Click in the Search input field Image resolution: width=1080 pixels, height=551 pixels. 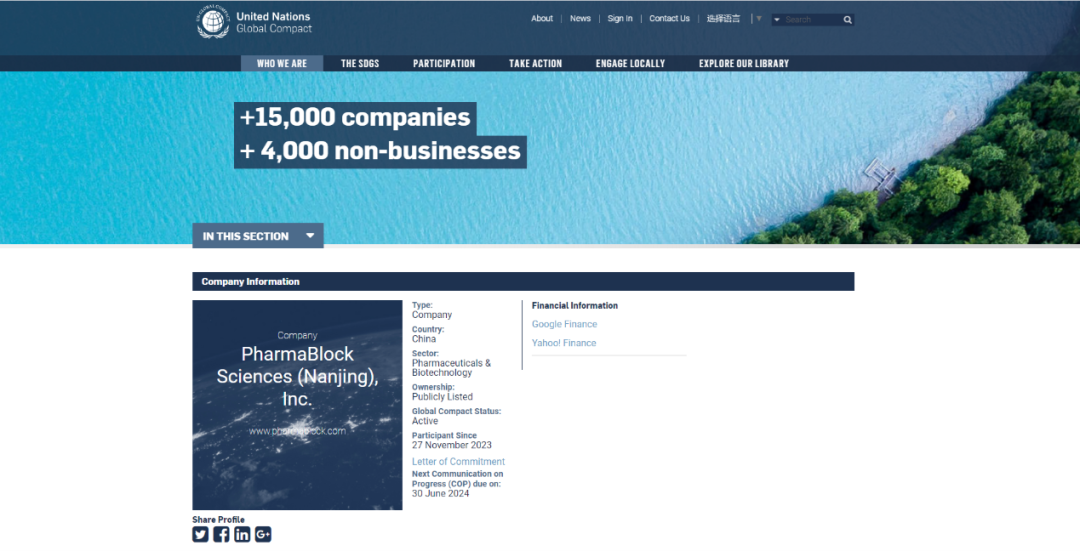coord(811,20)
